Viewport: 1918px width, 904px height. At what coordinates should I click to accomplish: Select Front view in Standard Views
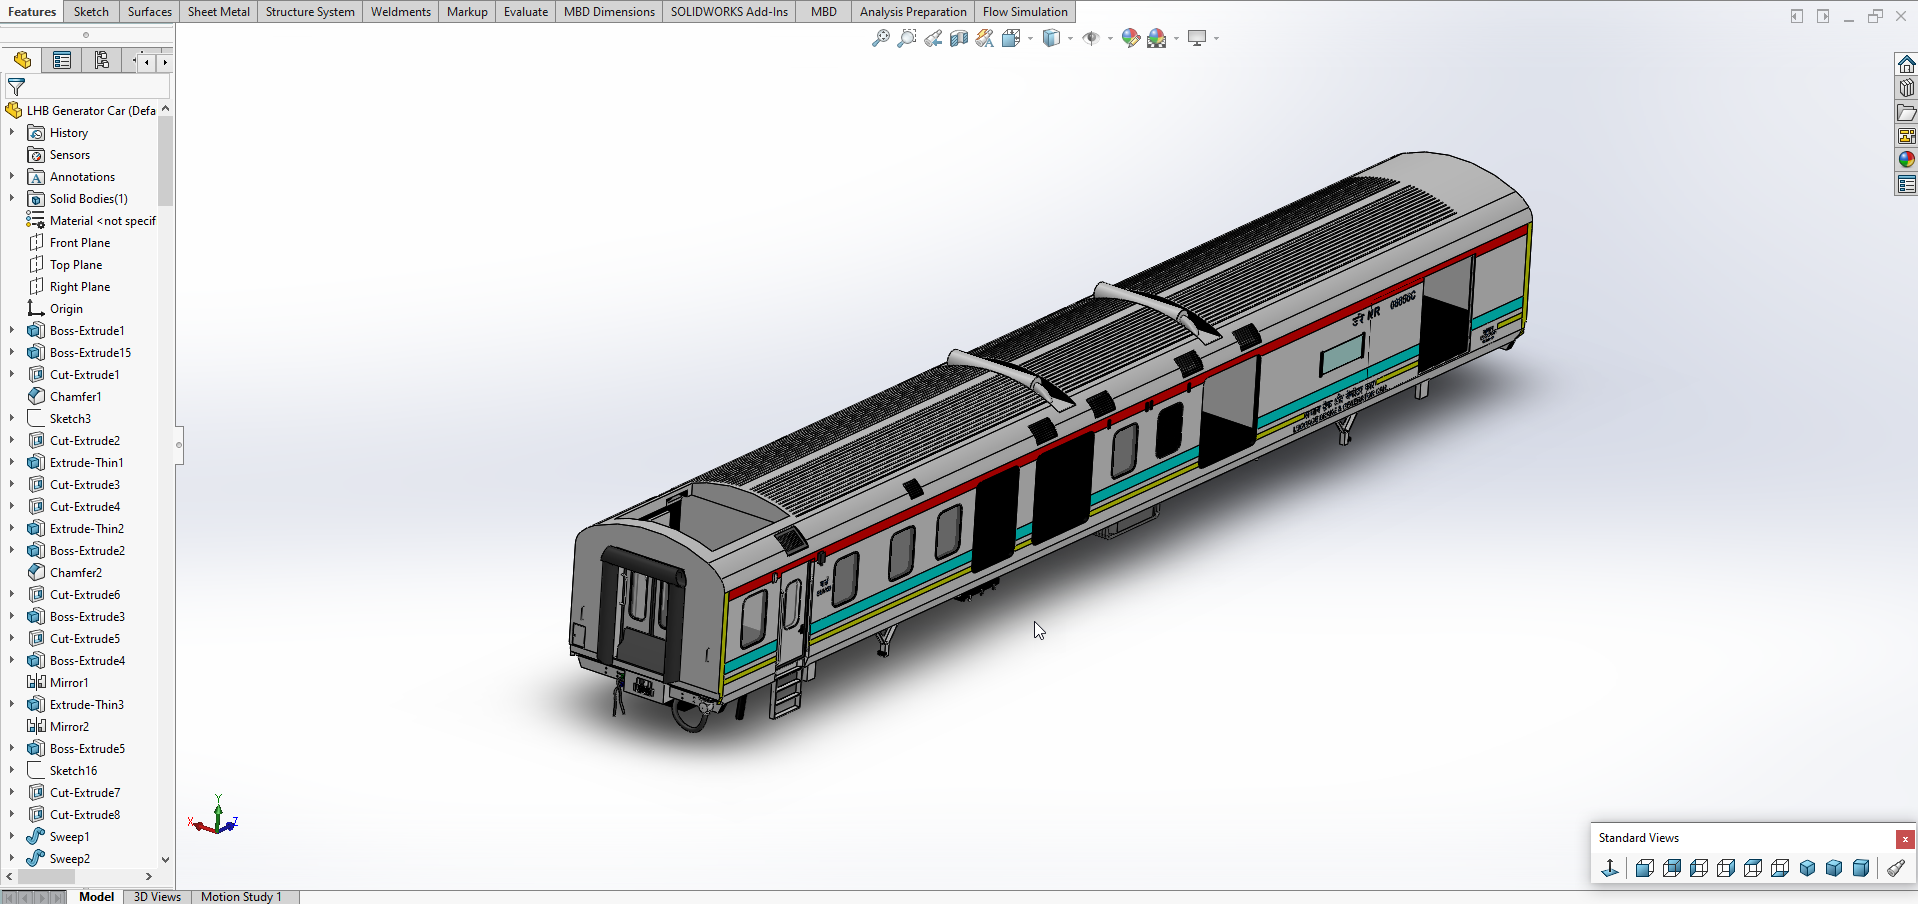[x=1644, y=868]
